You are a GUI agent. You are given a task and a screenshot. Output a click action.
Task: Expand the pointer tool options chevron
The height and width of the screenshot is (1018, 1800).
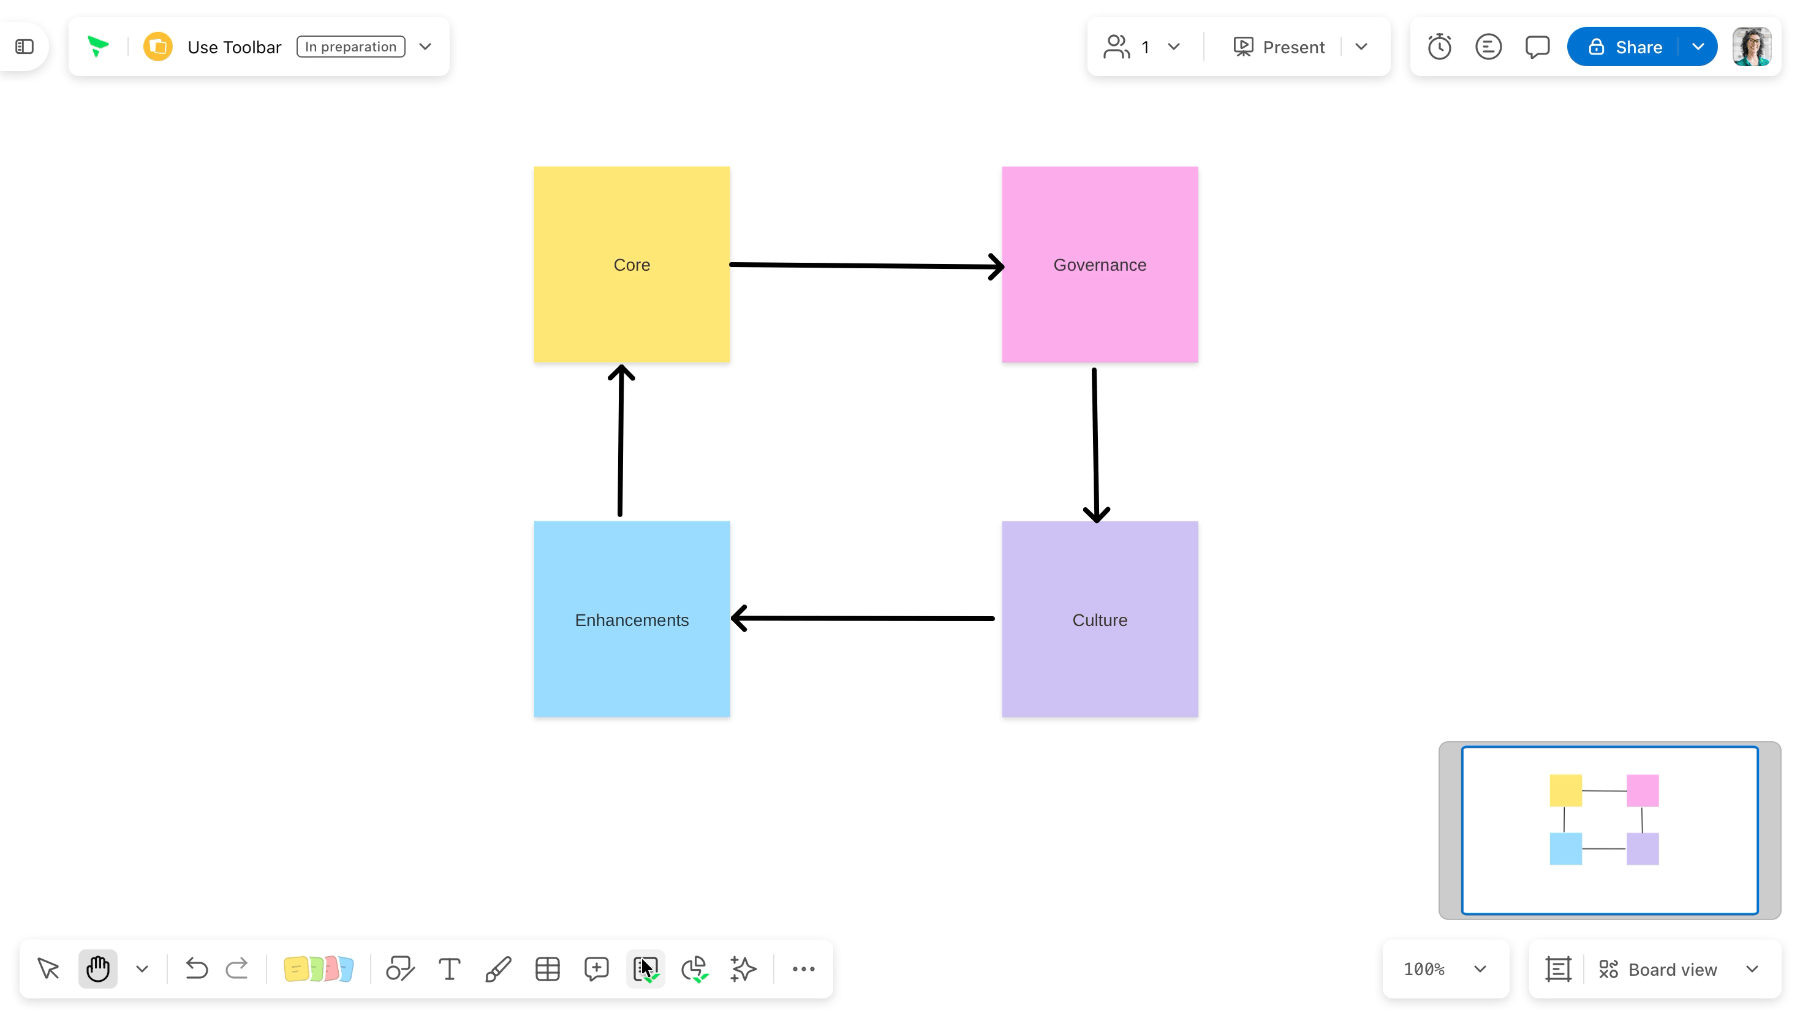pos(142,969)
